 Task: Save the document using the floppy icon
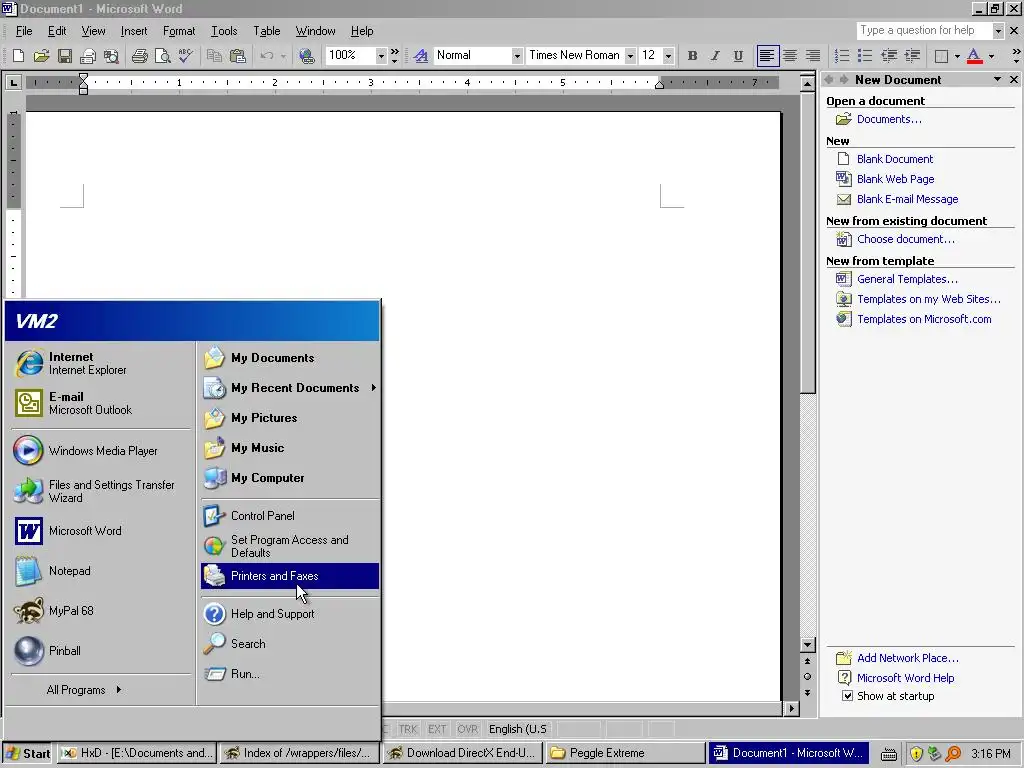[x=65, y=56]
